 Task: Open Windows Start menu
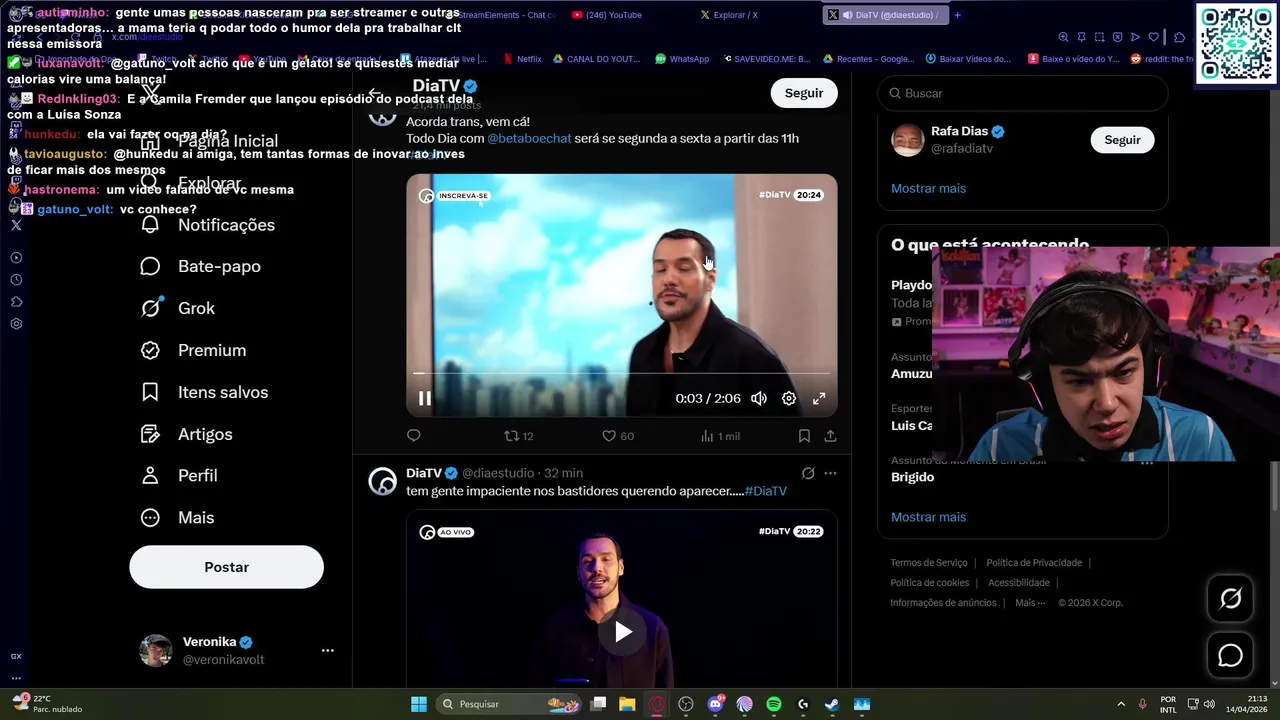419,704
